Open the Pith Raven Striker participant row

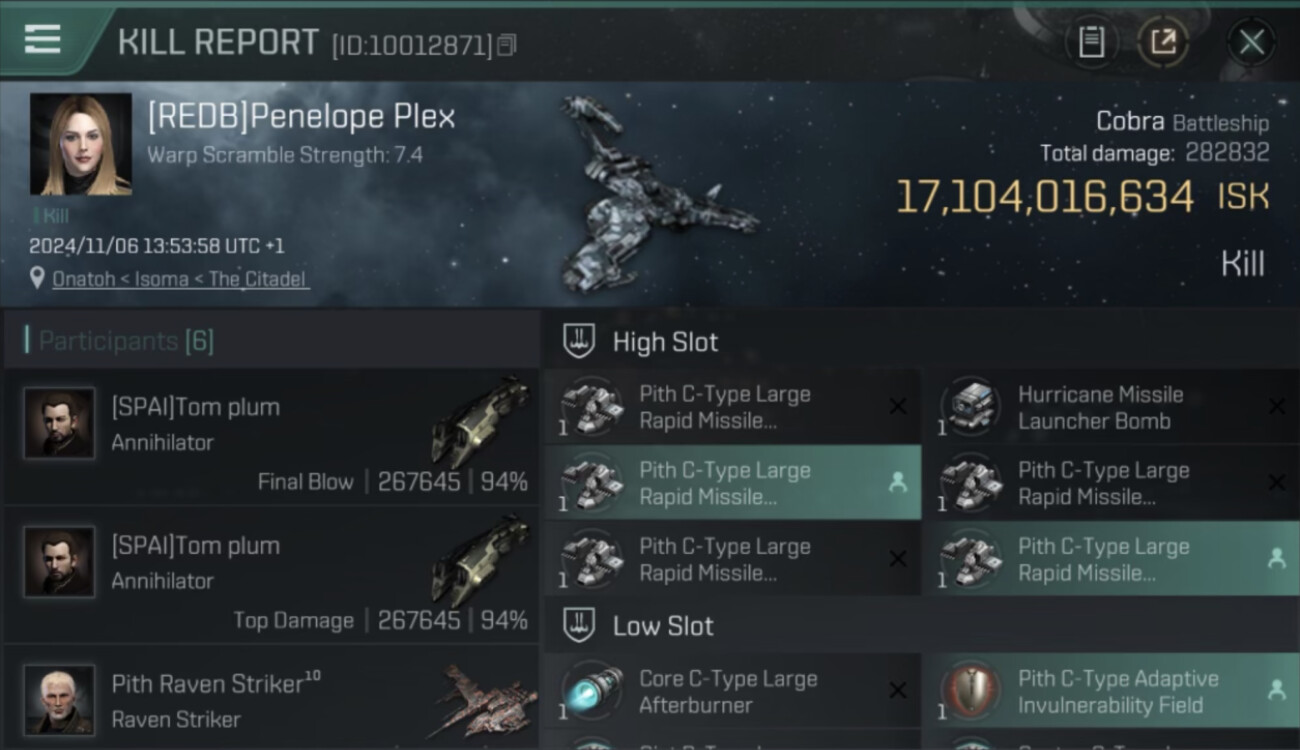click(x=271, y=698)
